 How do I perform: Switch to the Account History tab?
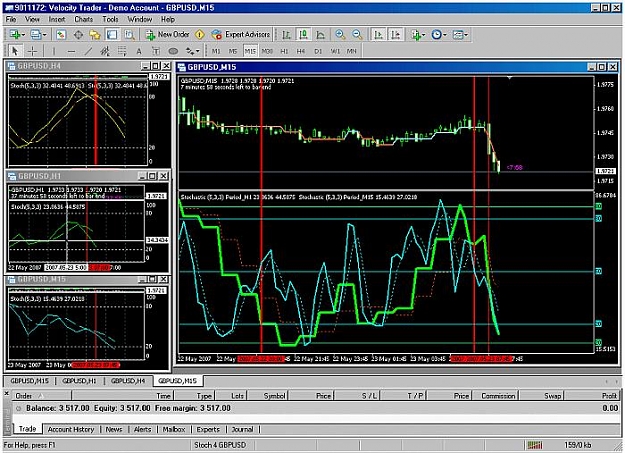click(71, 429)
